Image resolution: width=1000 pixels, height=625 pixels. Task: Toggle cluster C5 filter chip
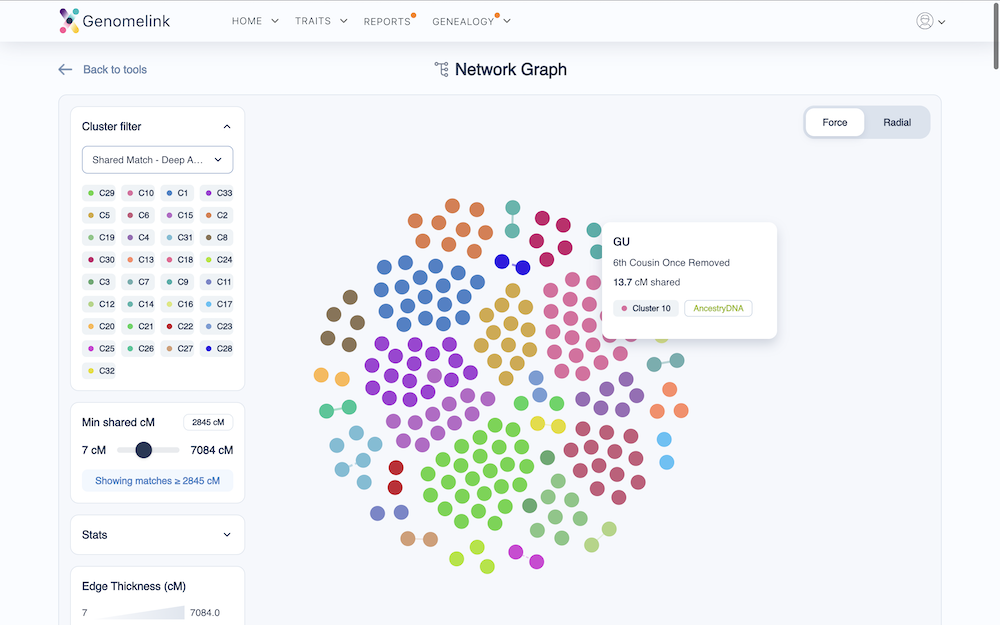[99, 216]
